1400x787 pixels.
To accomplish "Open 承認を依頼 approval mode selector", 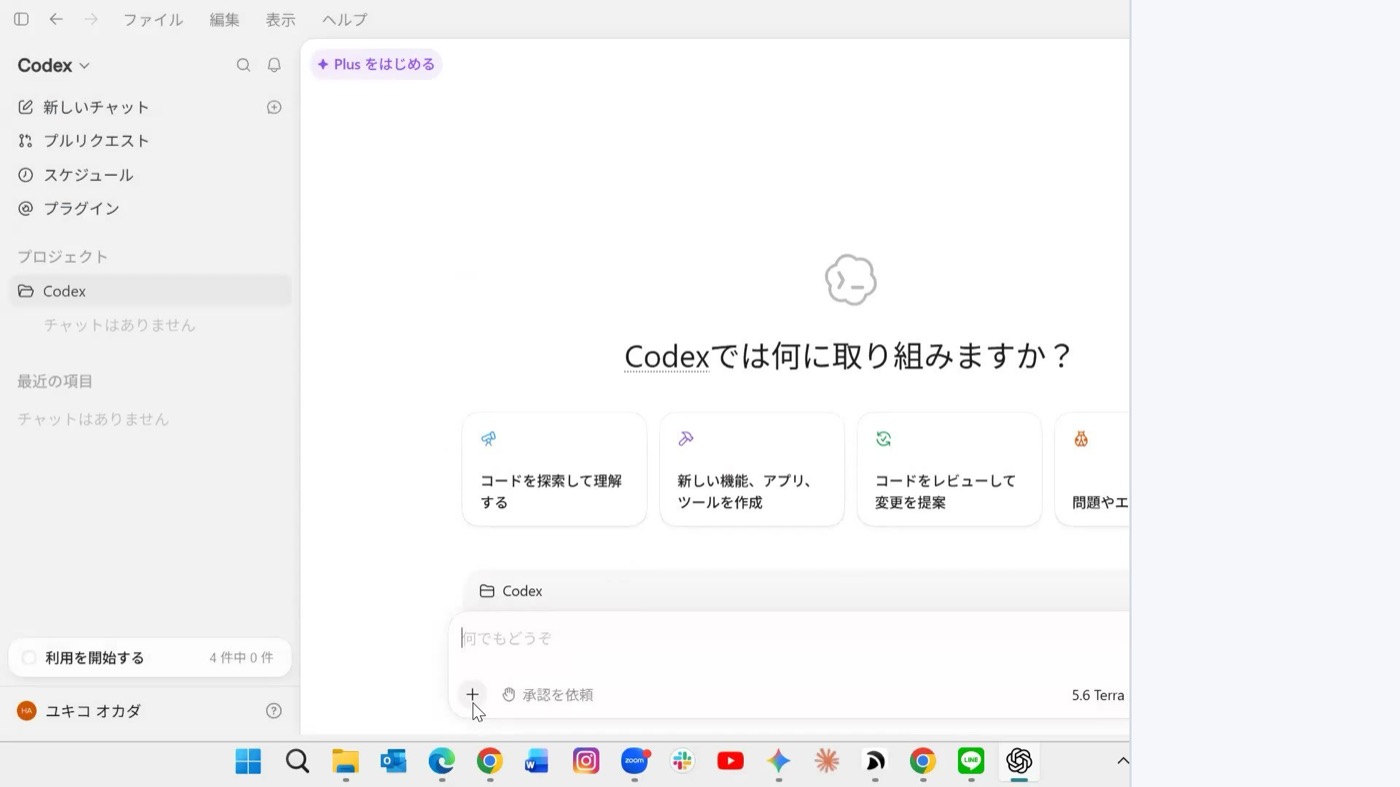I will [548, 694].
